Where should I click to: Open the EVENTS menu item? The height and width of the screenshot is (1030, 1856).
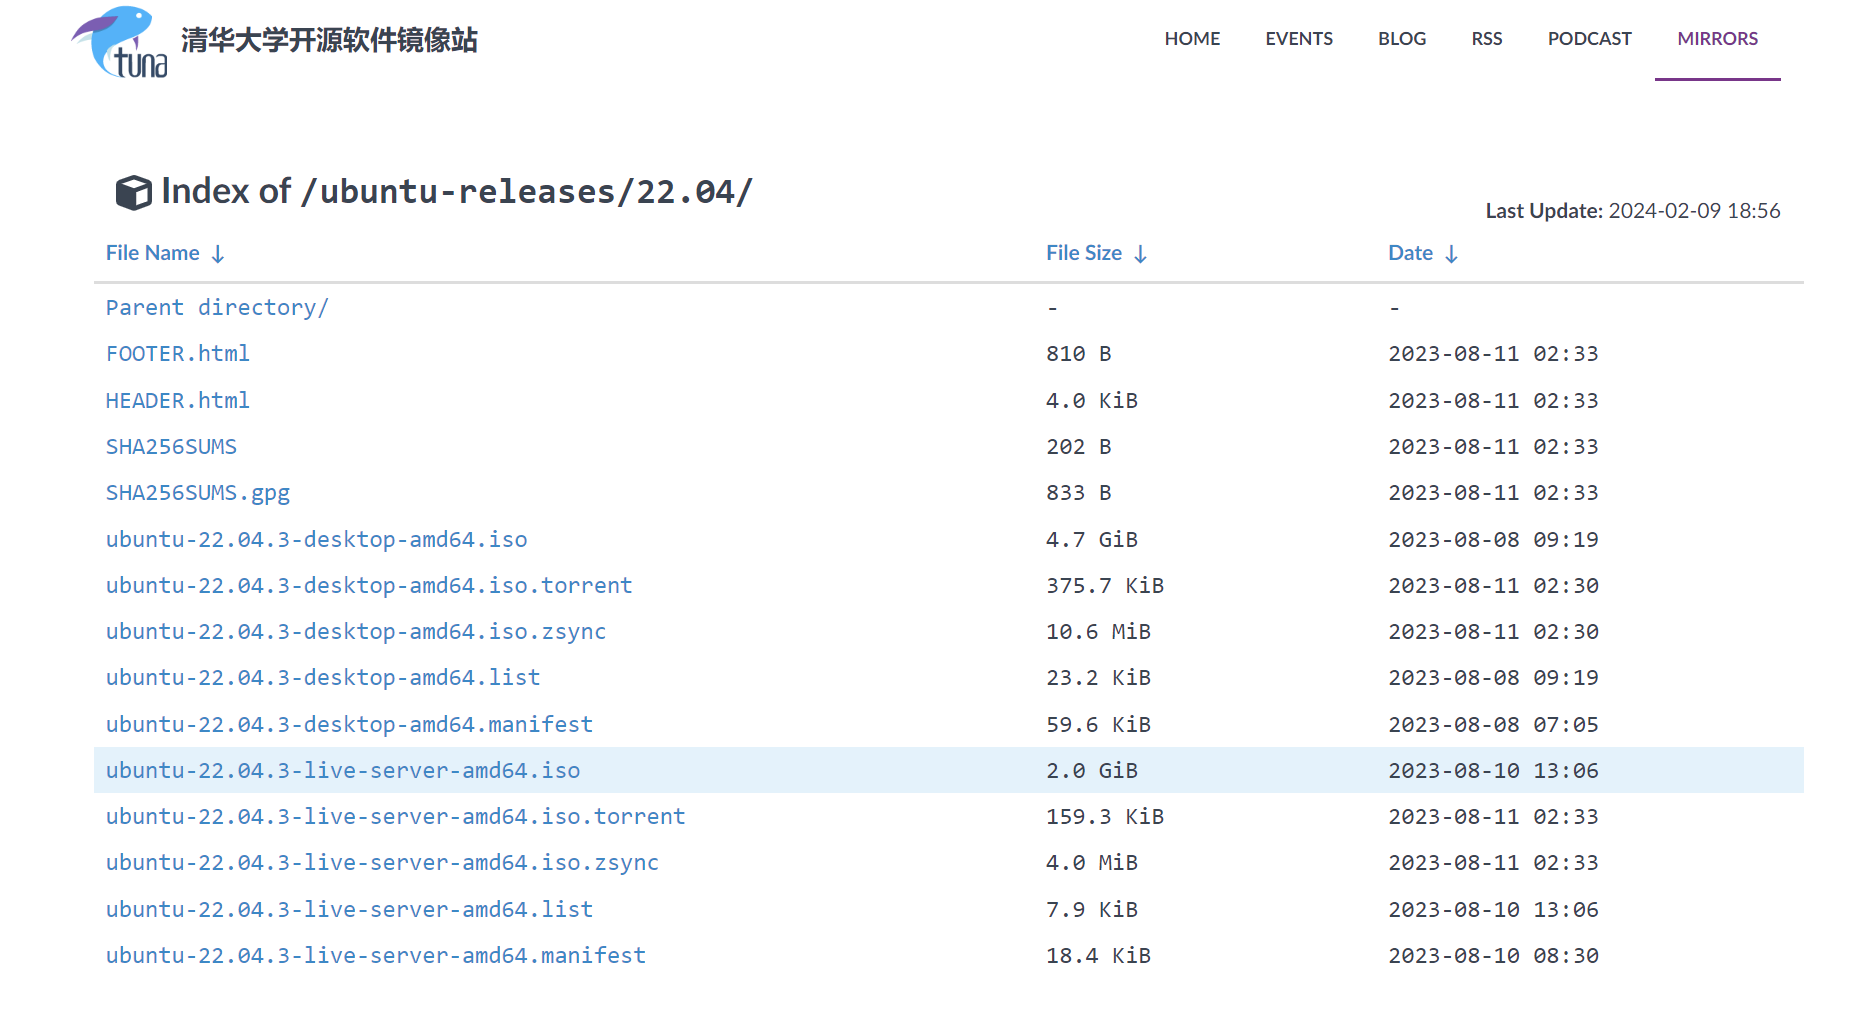[1299, 39]
